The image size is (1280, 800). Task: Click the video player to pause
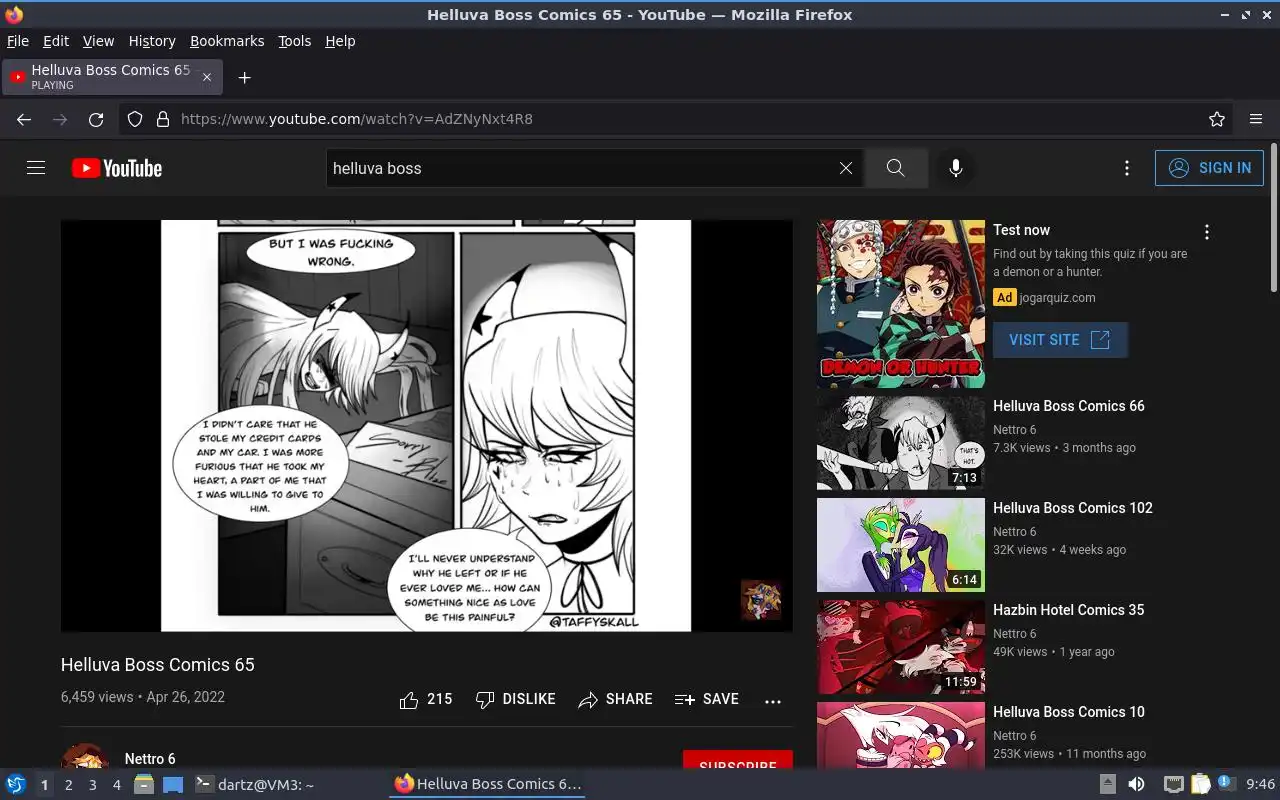click(426, 426)
